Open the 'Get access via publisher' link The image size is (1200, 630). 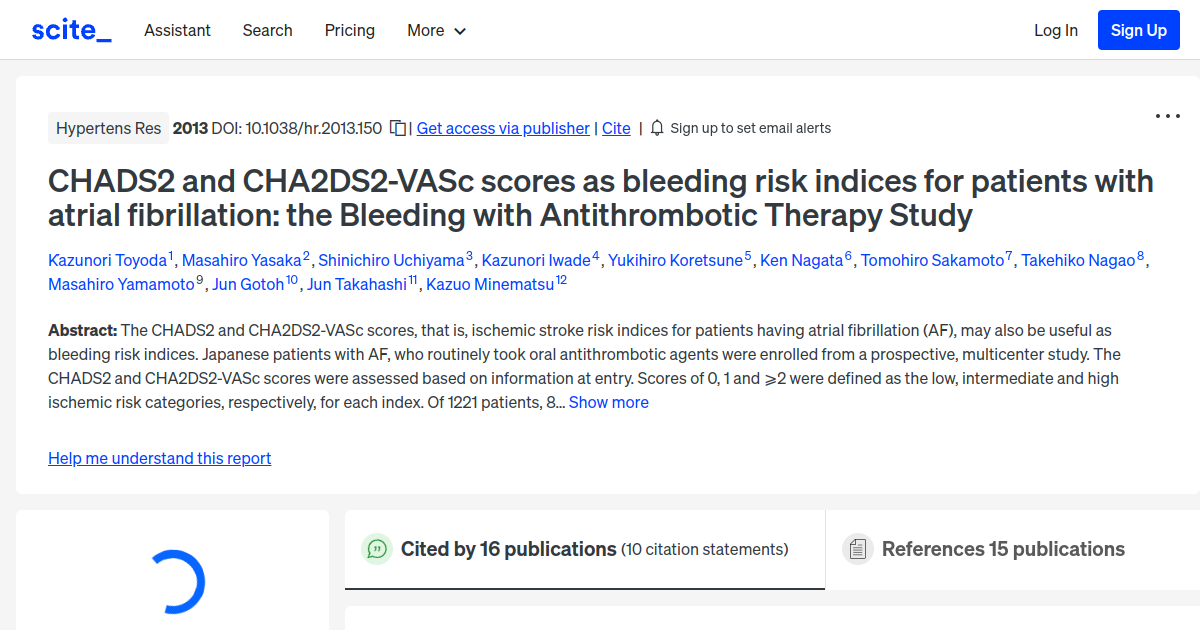(503, 128)
